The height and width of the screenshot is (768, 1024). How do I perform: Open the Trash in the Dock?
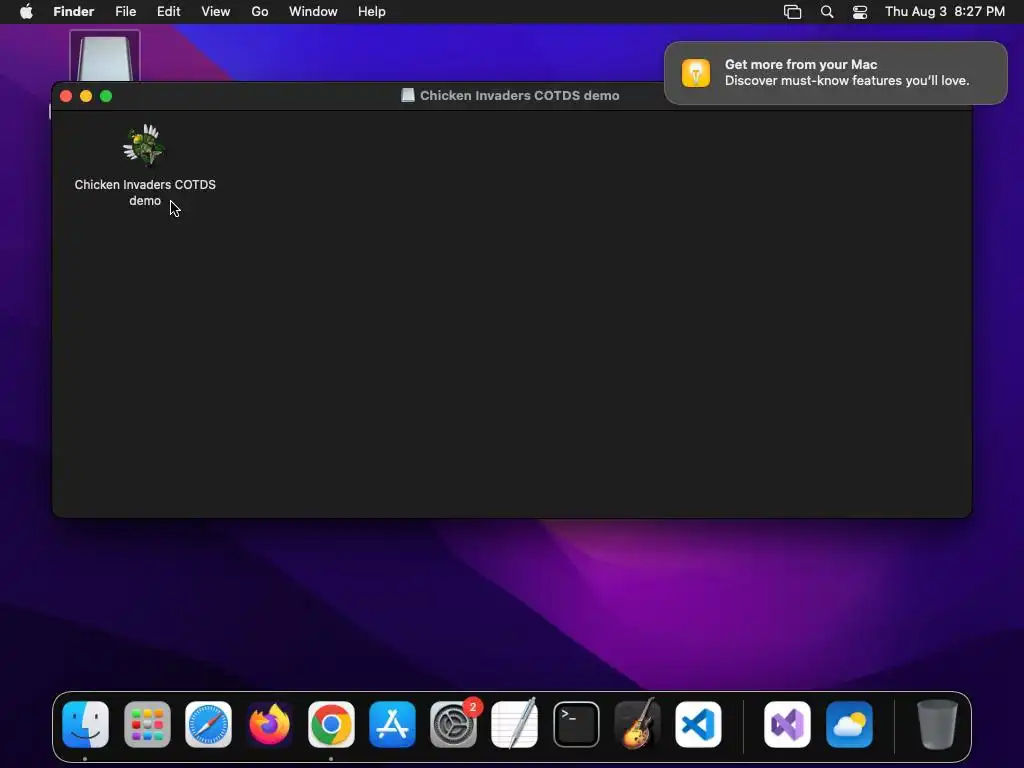coord(937,724)
